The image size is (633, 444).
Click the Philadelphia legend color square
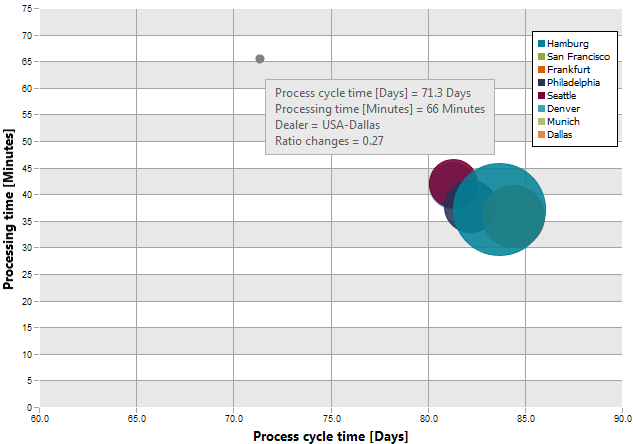click(x=541, y=82)
